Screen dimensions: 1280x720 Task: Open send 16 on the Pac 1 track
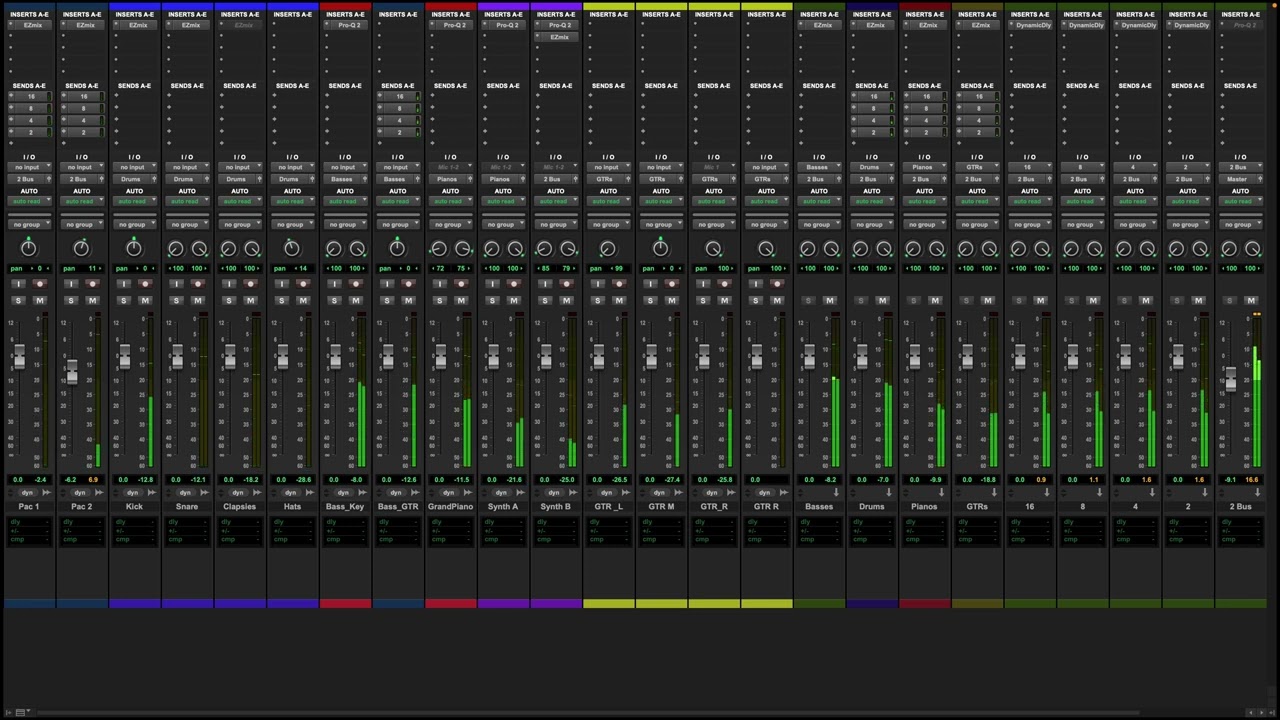click(29, 96)
